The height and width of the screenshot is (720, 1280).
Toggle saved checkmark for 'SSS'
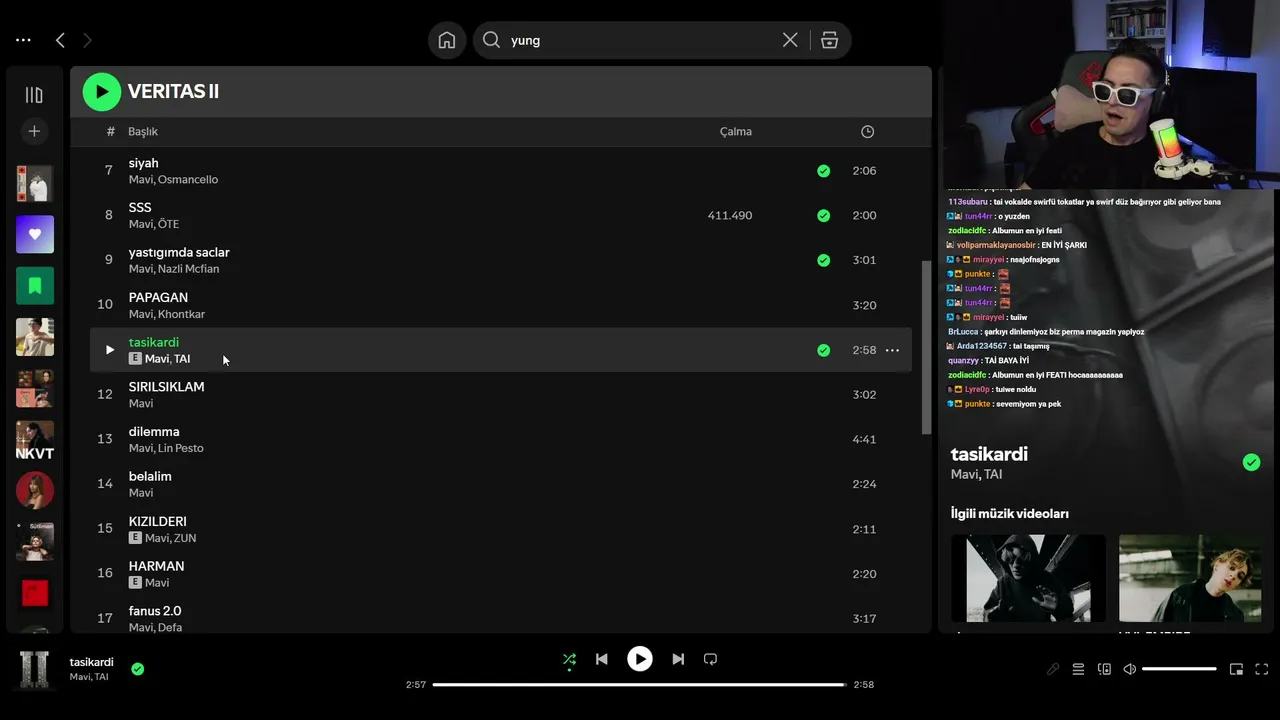[x=823, y=215]
